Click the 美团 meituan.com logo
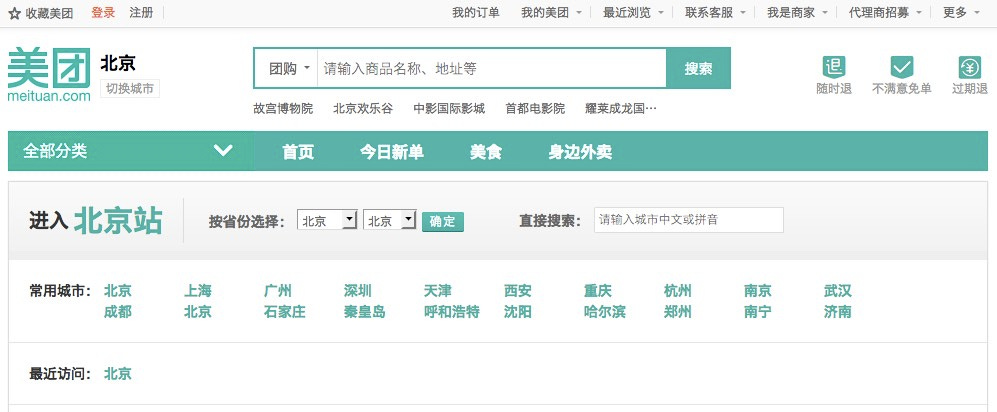 [x=49, y=75]
